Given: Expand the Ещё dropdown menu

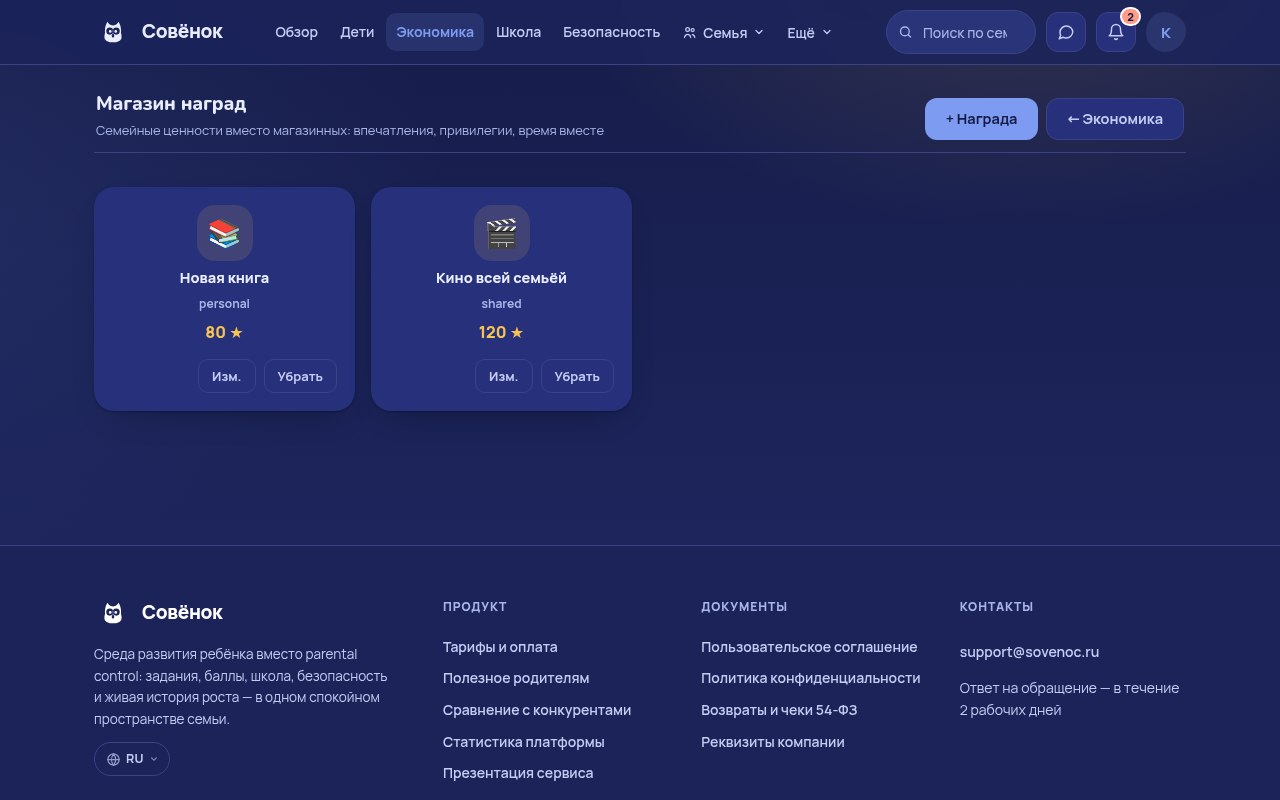Looking at the screenshot, I should pos(809,32).
